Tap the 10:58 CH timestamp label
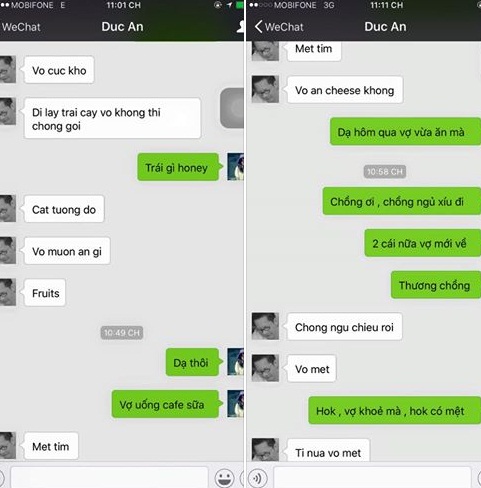 tap(385, 172)
